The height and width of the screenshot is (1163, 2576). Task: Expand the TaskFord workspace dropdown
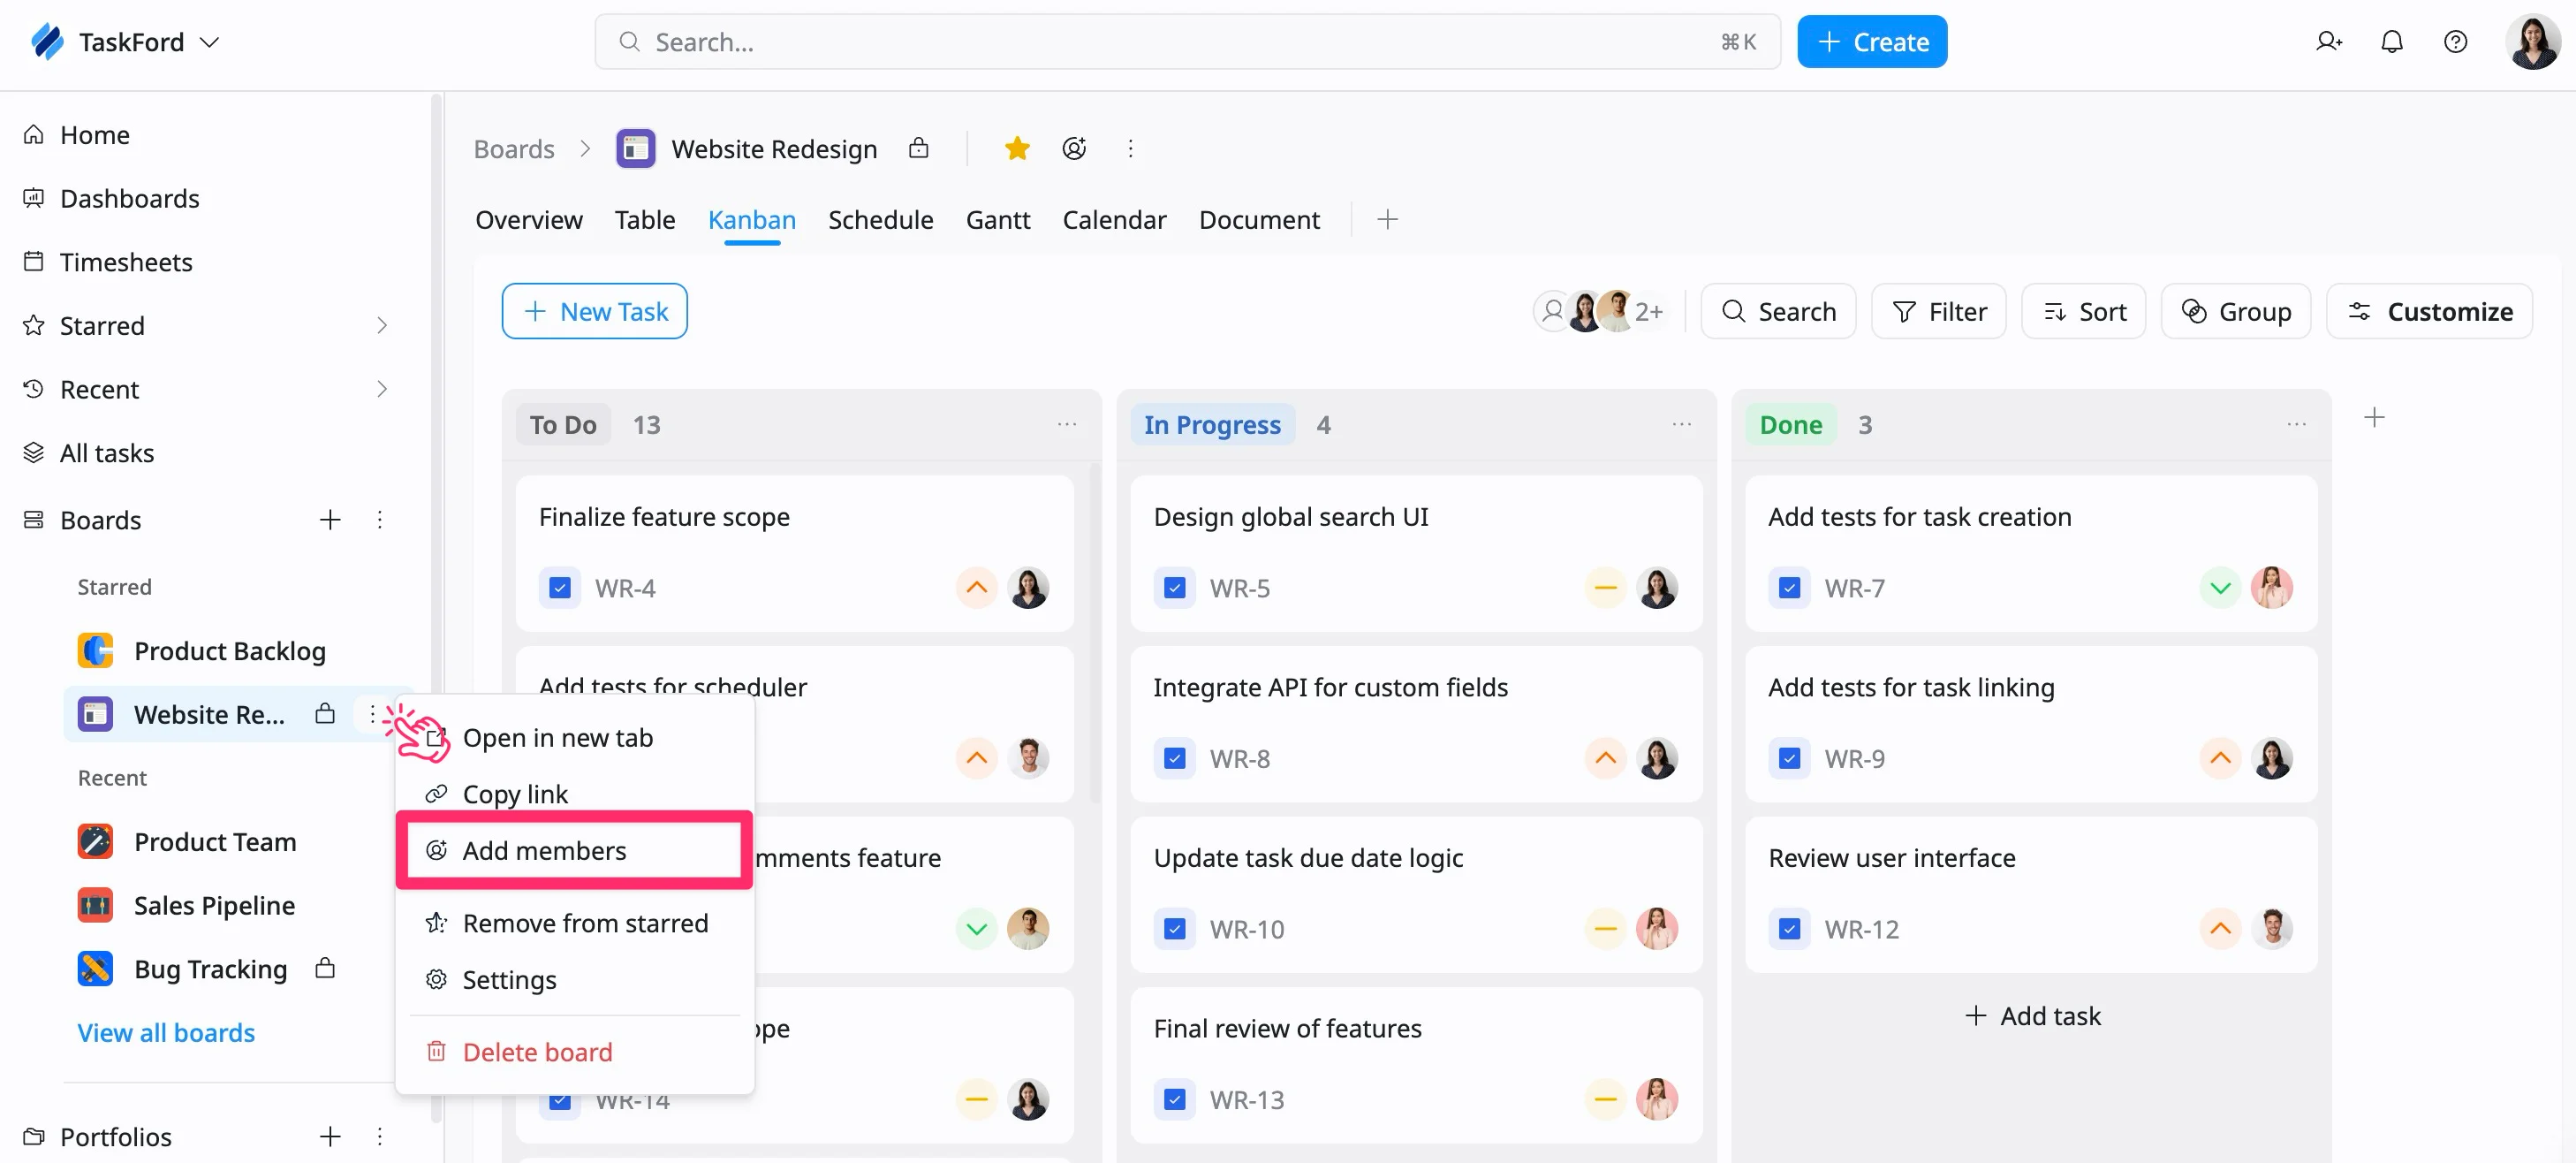209,42
